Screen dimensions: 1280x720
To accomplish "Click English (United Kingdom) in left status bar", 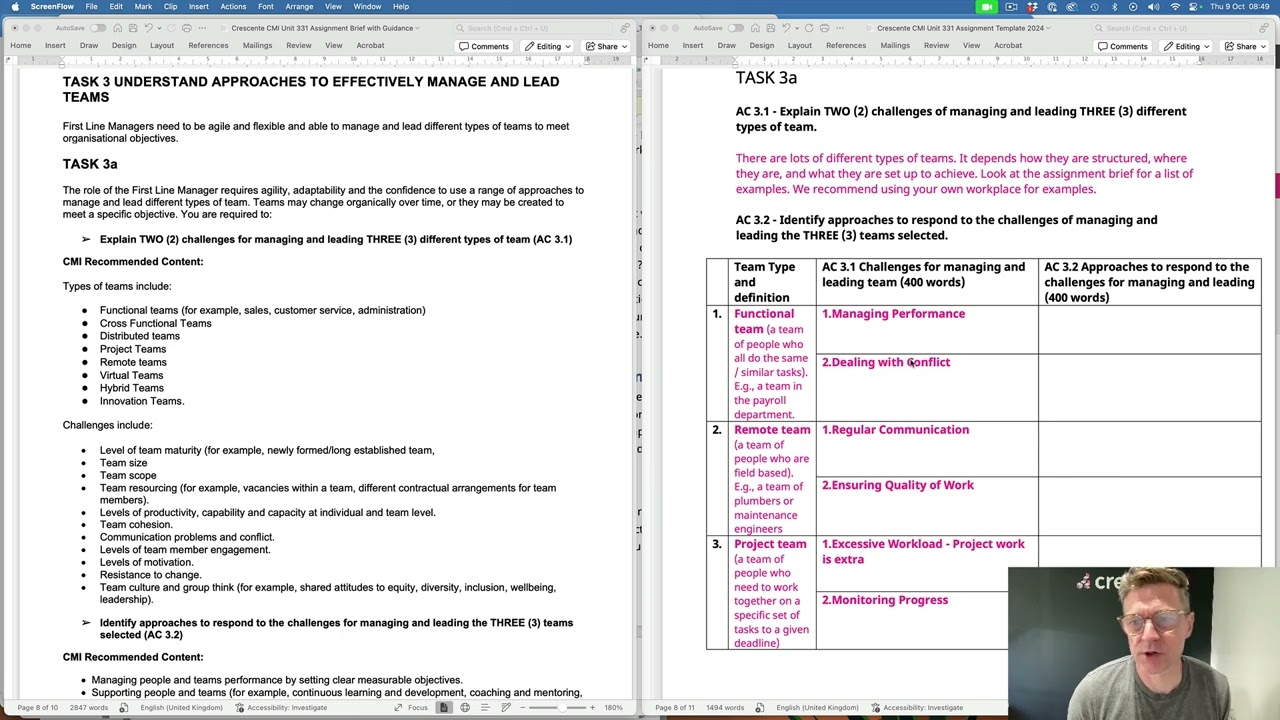I will (181, 708).
